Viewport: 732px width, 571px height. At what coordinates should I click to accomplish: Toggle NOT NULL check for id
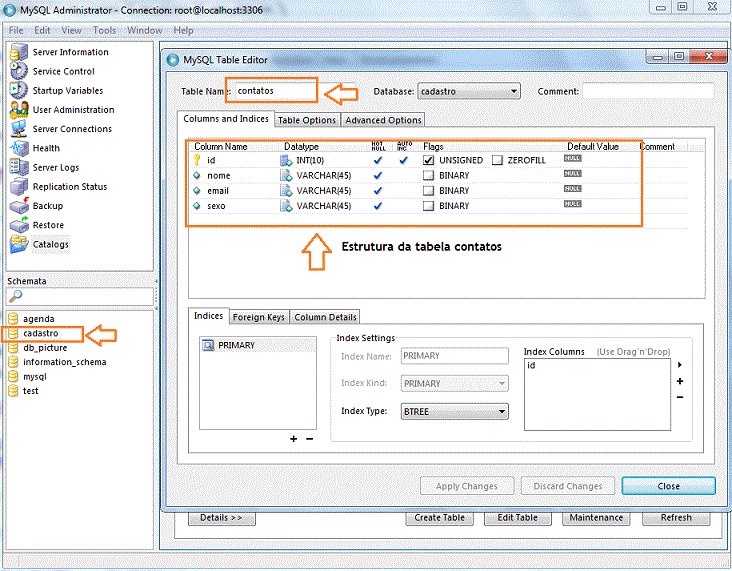point(378,160)
